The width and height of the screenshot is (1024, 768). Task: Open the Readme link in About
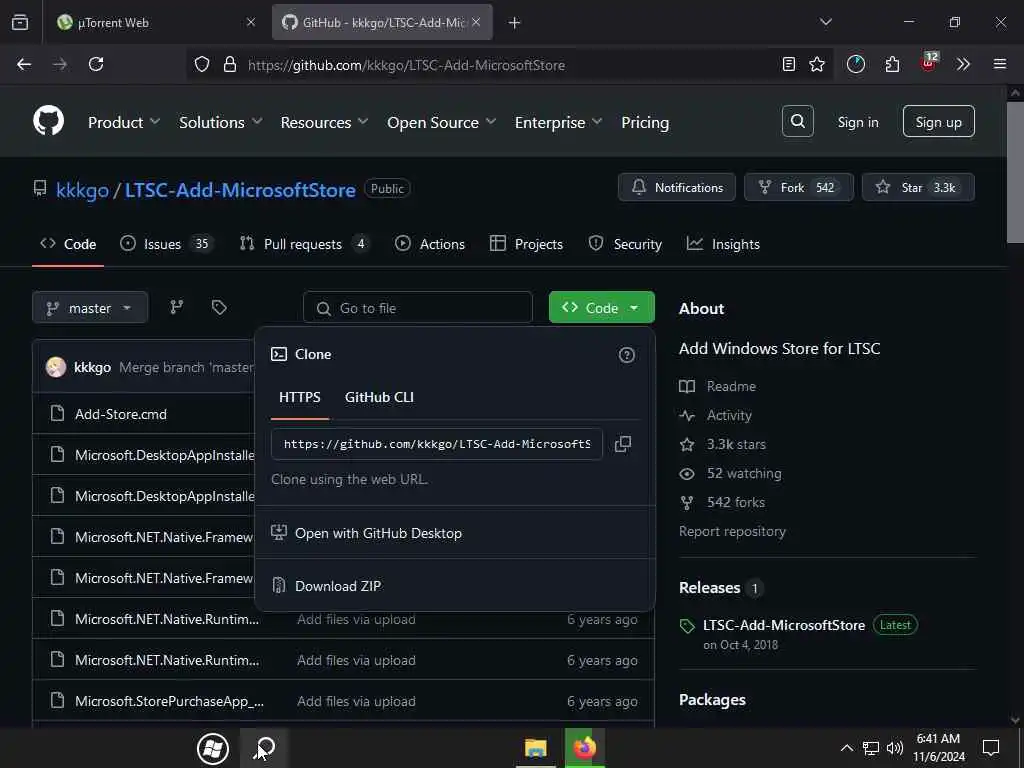pyautogui.click(x=731, y=386)
